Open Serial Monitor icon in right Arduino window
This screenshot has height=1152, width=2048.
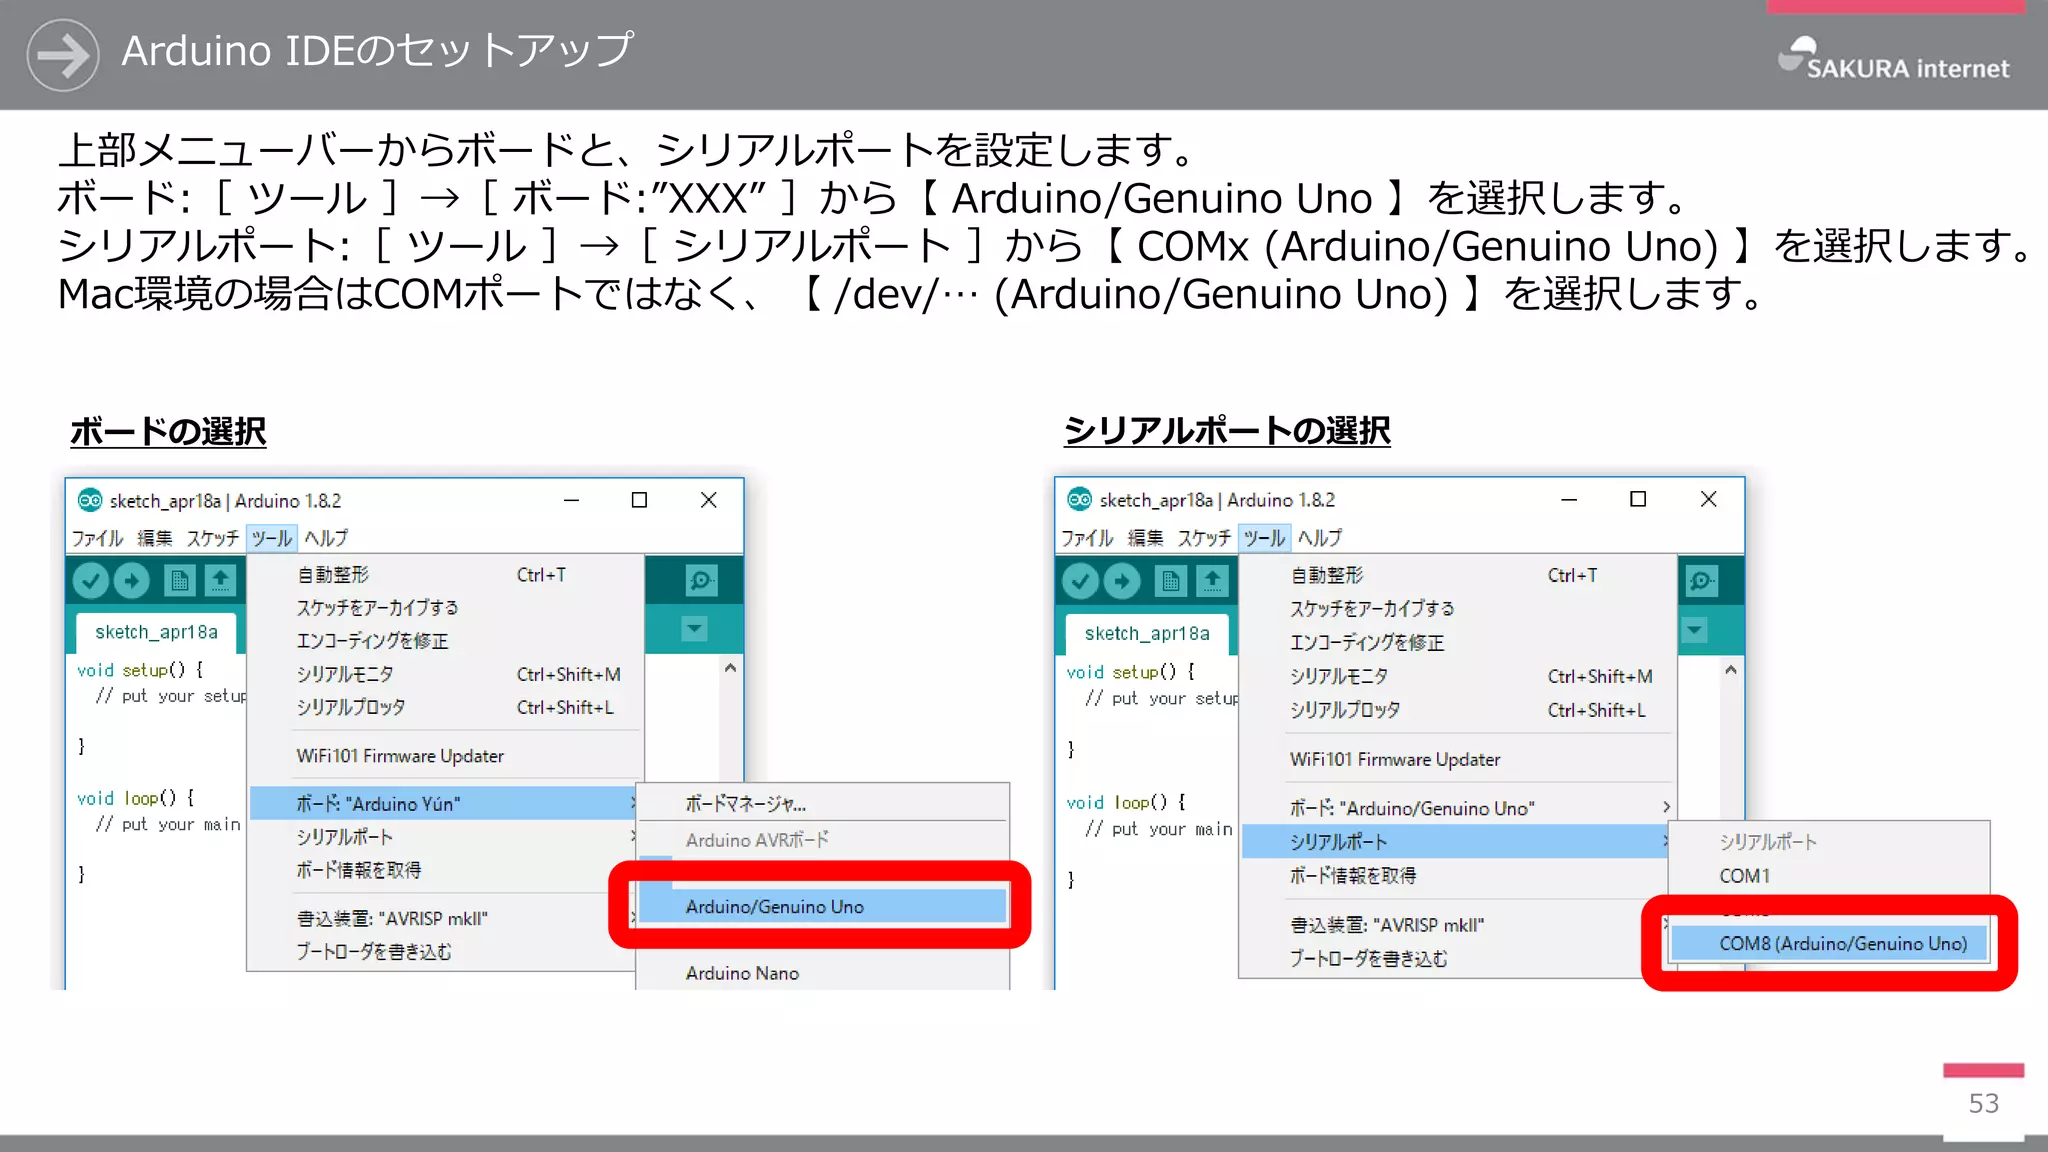pyautogui.click(x=1701, y=581)
